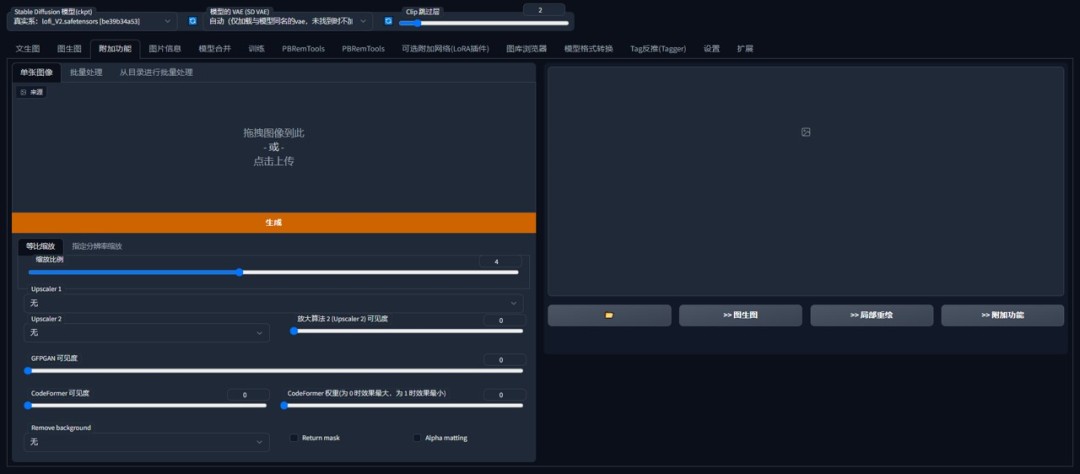This screenshot has width=1080, height=474.
Task: Click the Clip 跳过层 slider track
Action: point(484,23)
